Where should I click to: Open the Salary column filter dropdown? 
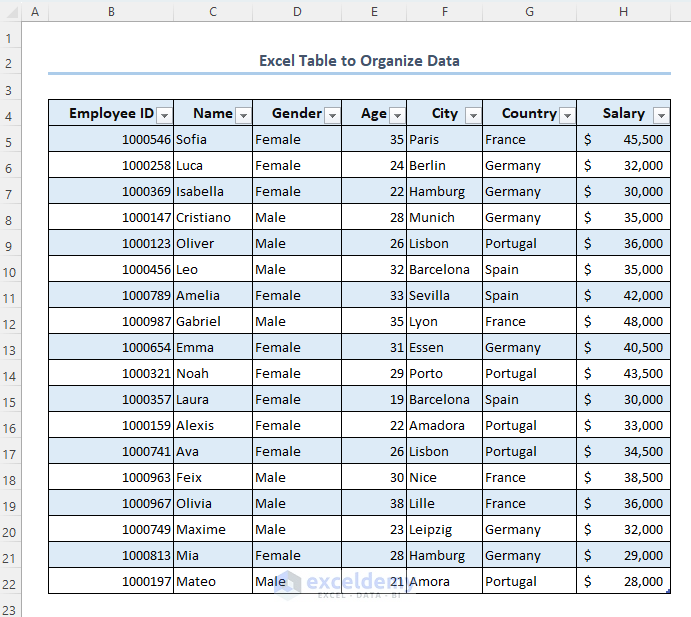(661, 115)
